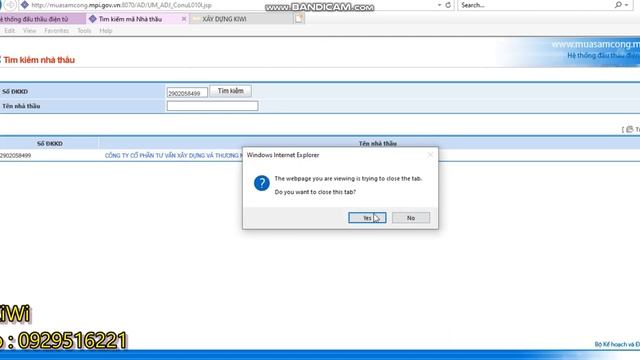
Task: Focus the Số ĐKKD input field
Action: (187, 93)
